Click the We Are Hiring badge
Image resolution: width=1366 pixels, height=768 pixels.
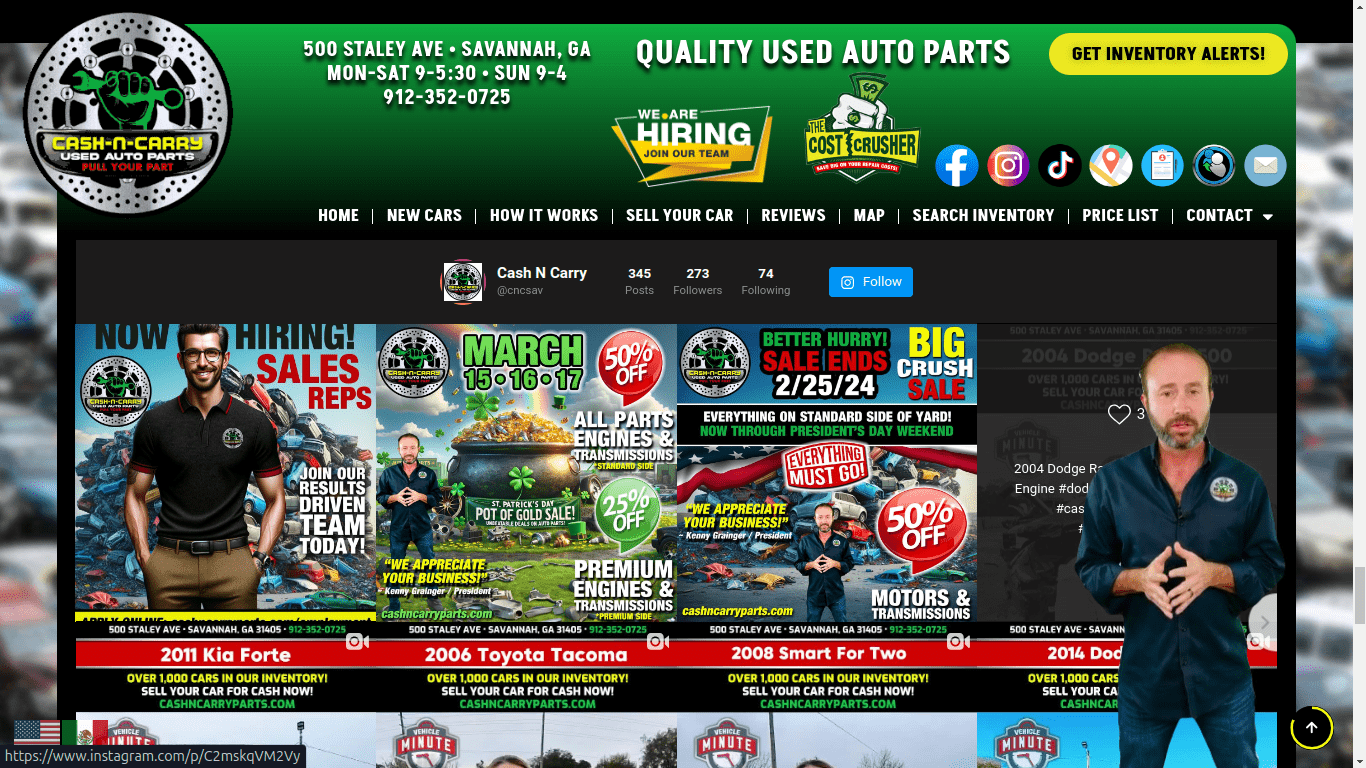click(691, 145)
